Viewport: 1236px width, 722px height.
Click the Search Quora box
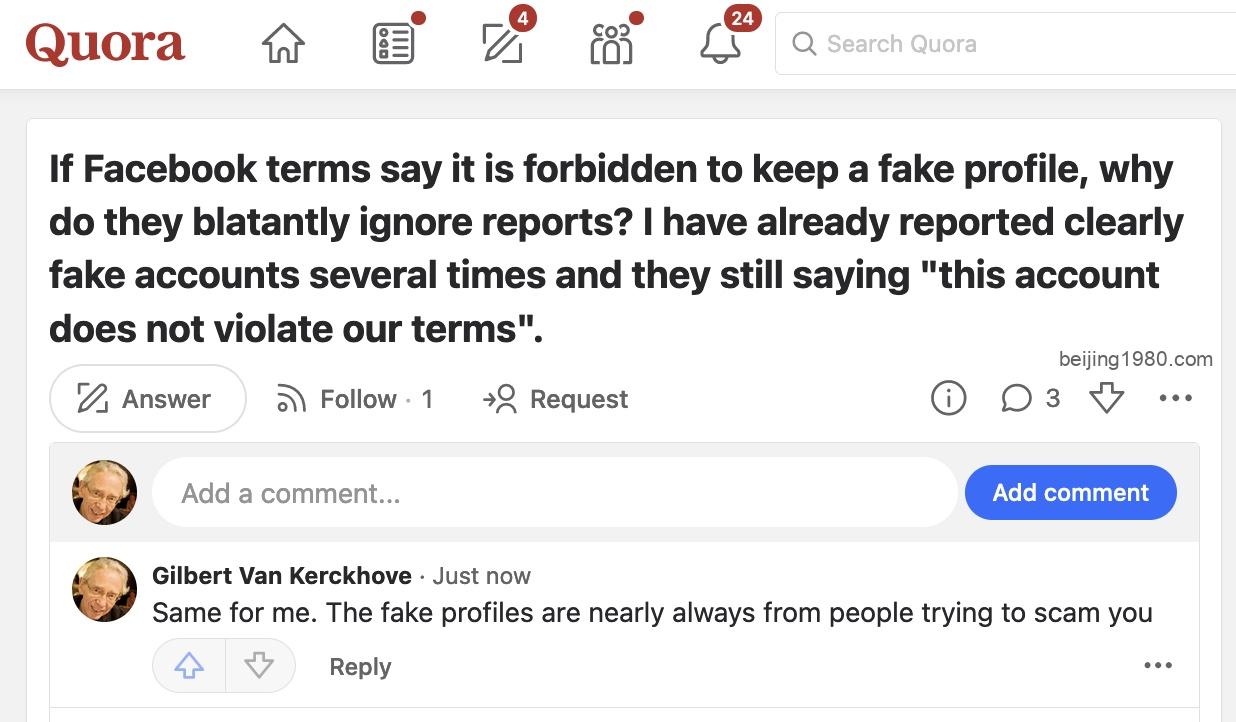pos(1005,44)
